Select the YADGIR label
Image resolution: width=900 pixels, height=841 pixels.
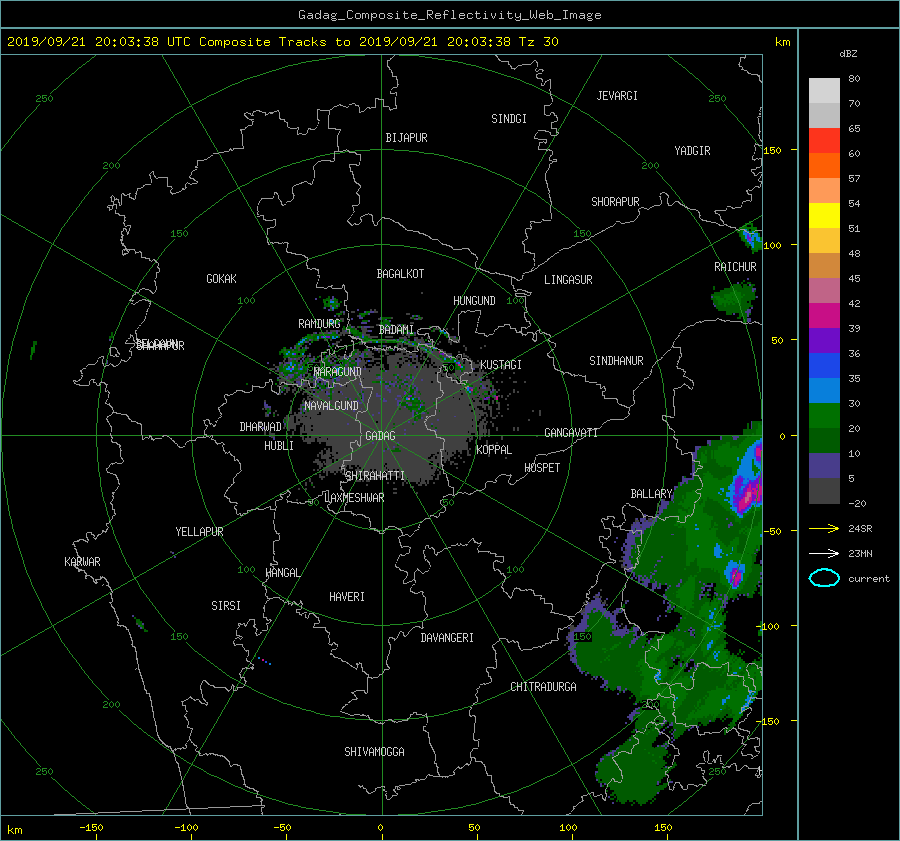(692, 151)
